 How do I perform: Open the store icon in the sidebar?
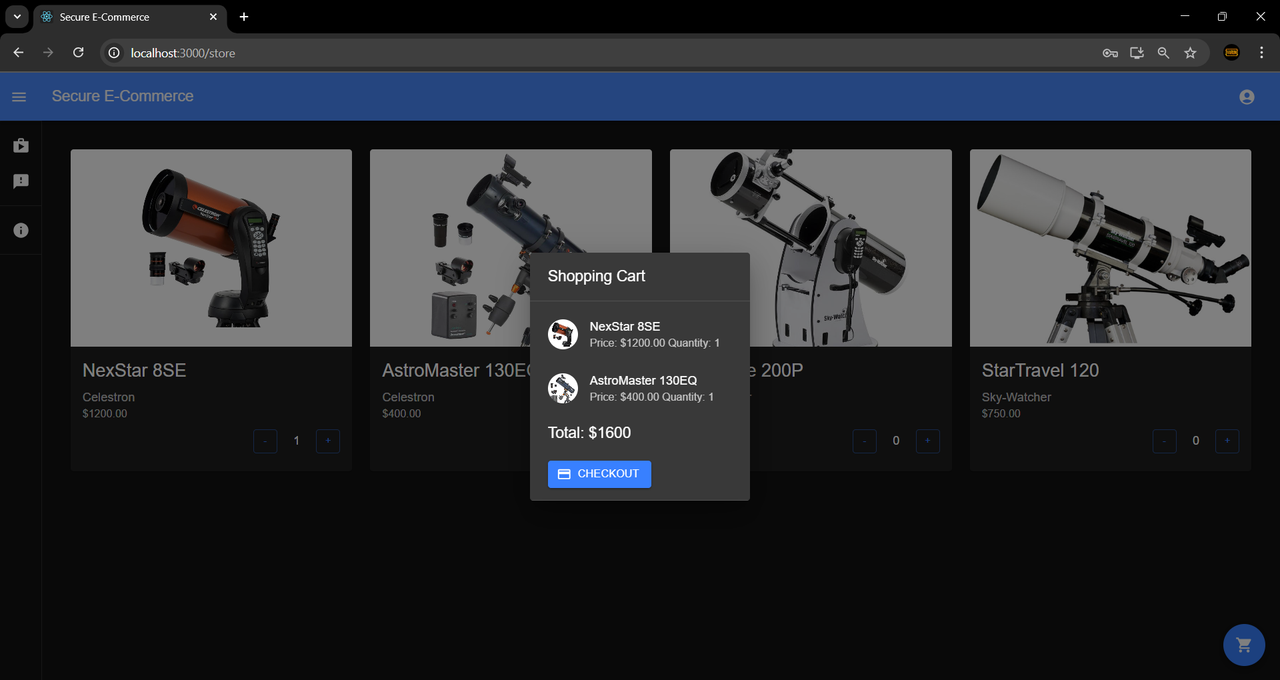[21, 146]
